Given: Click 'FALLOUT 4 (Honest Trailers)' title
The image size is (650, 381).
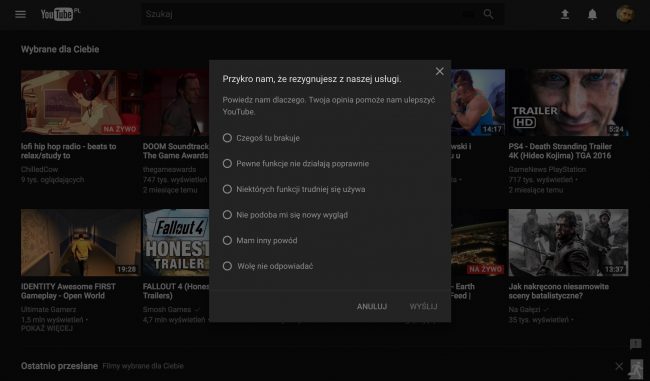Looking at the screenshot, I should (176, 291).
